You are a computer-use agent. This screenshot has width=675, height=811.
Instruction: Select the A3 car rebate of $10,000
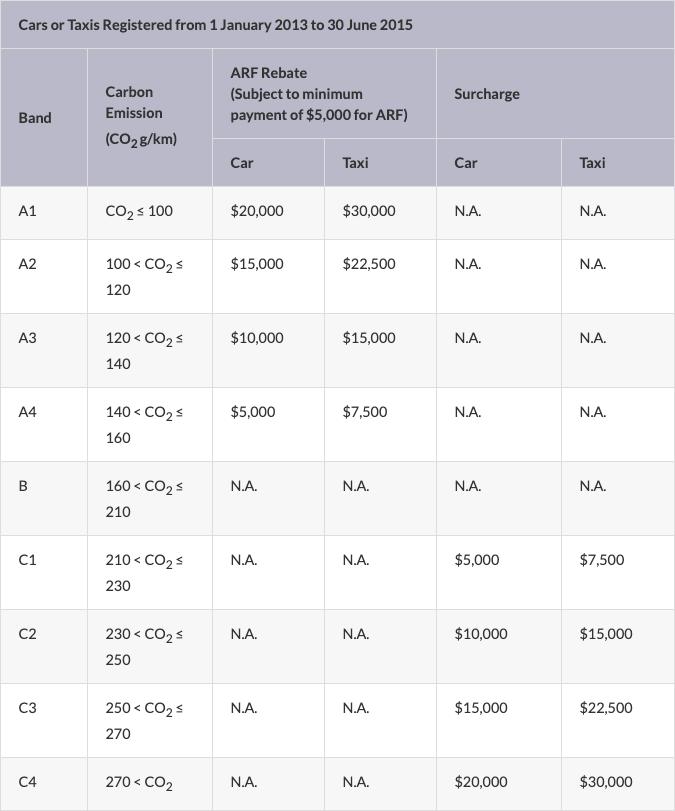tap(257, 338)
